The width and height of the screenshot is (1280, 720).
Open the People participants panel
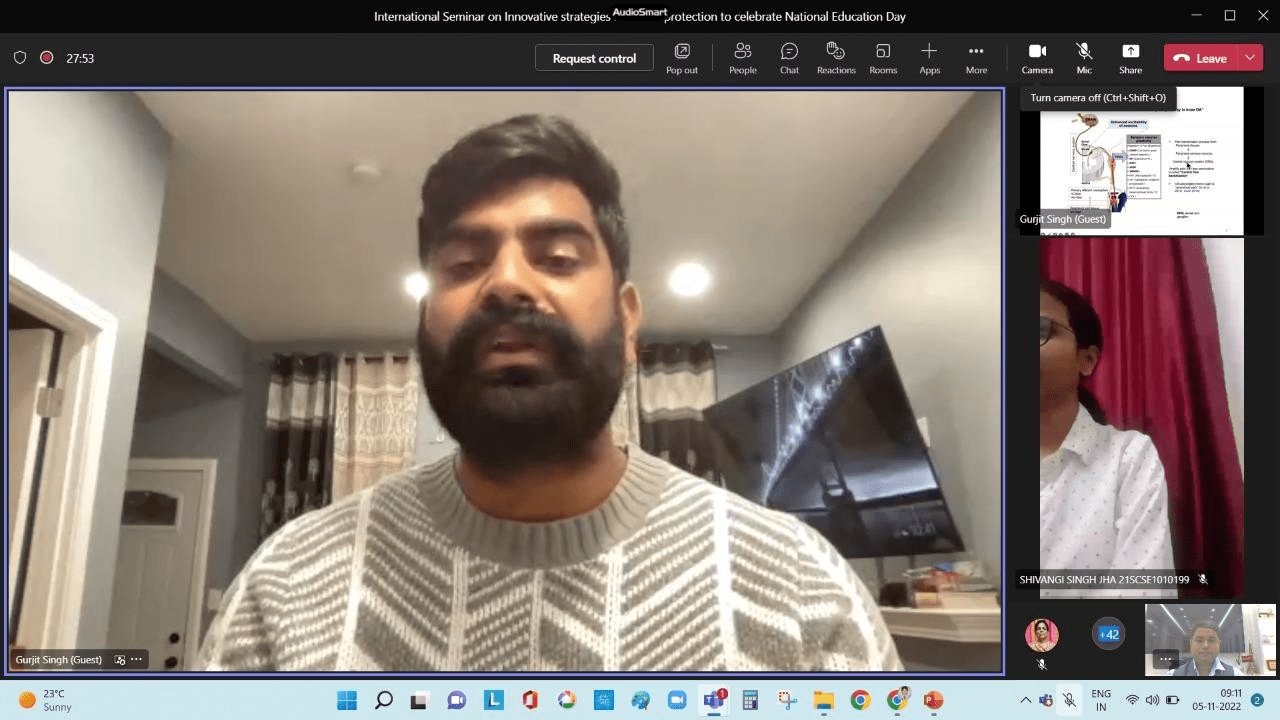coord(742,58)
